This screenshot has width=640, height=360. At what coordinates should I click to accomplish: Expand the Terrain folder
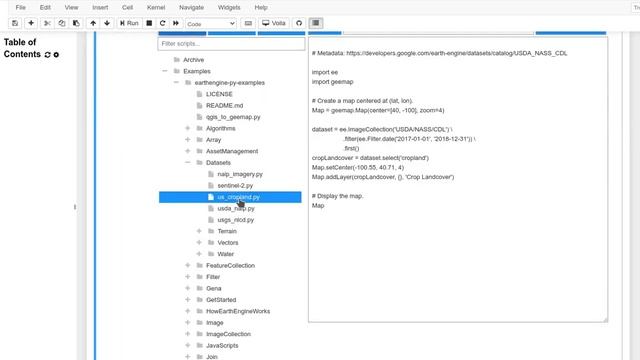coord(199,231)
